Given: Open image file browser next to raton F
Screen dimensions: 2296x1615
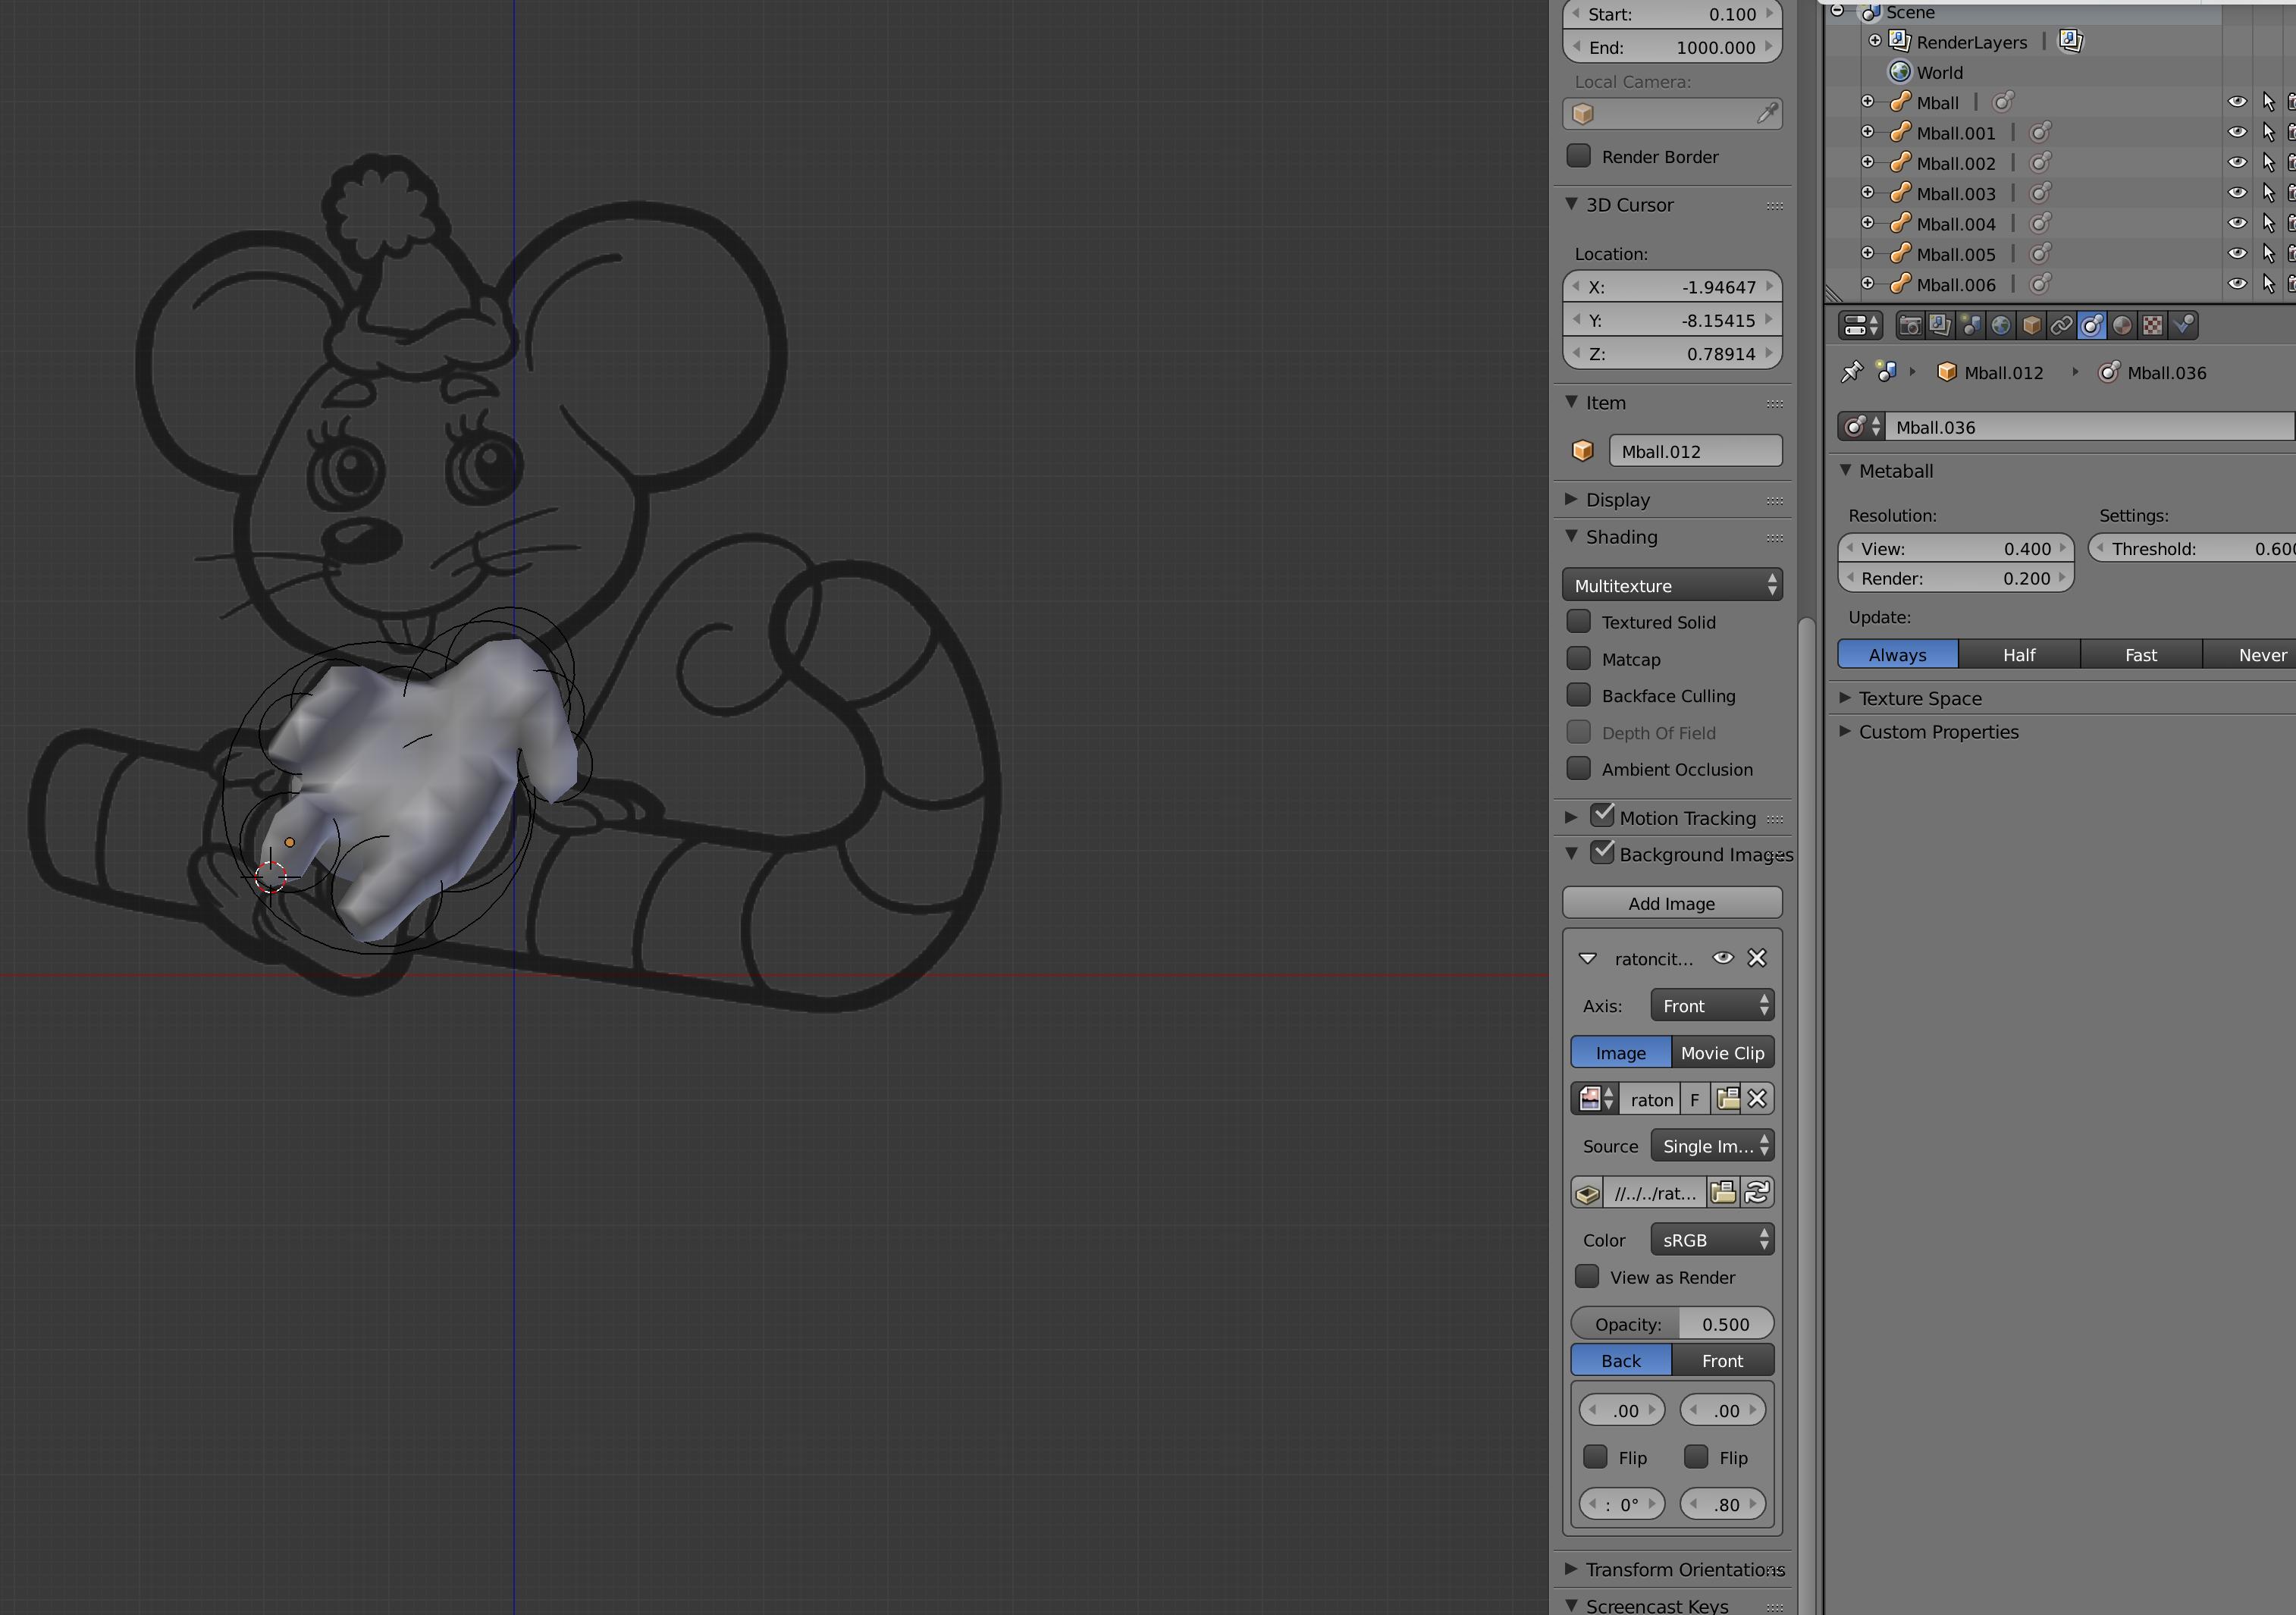Looking at the screenshot, I should [1727, 1099].
